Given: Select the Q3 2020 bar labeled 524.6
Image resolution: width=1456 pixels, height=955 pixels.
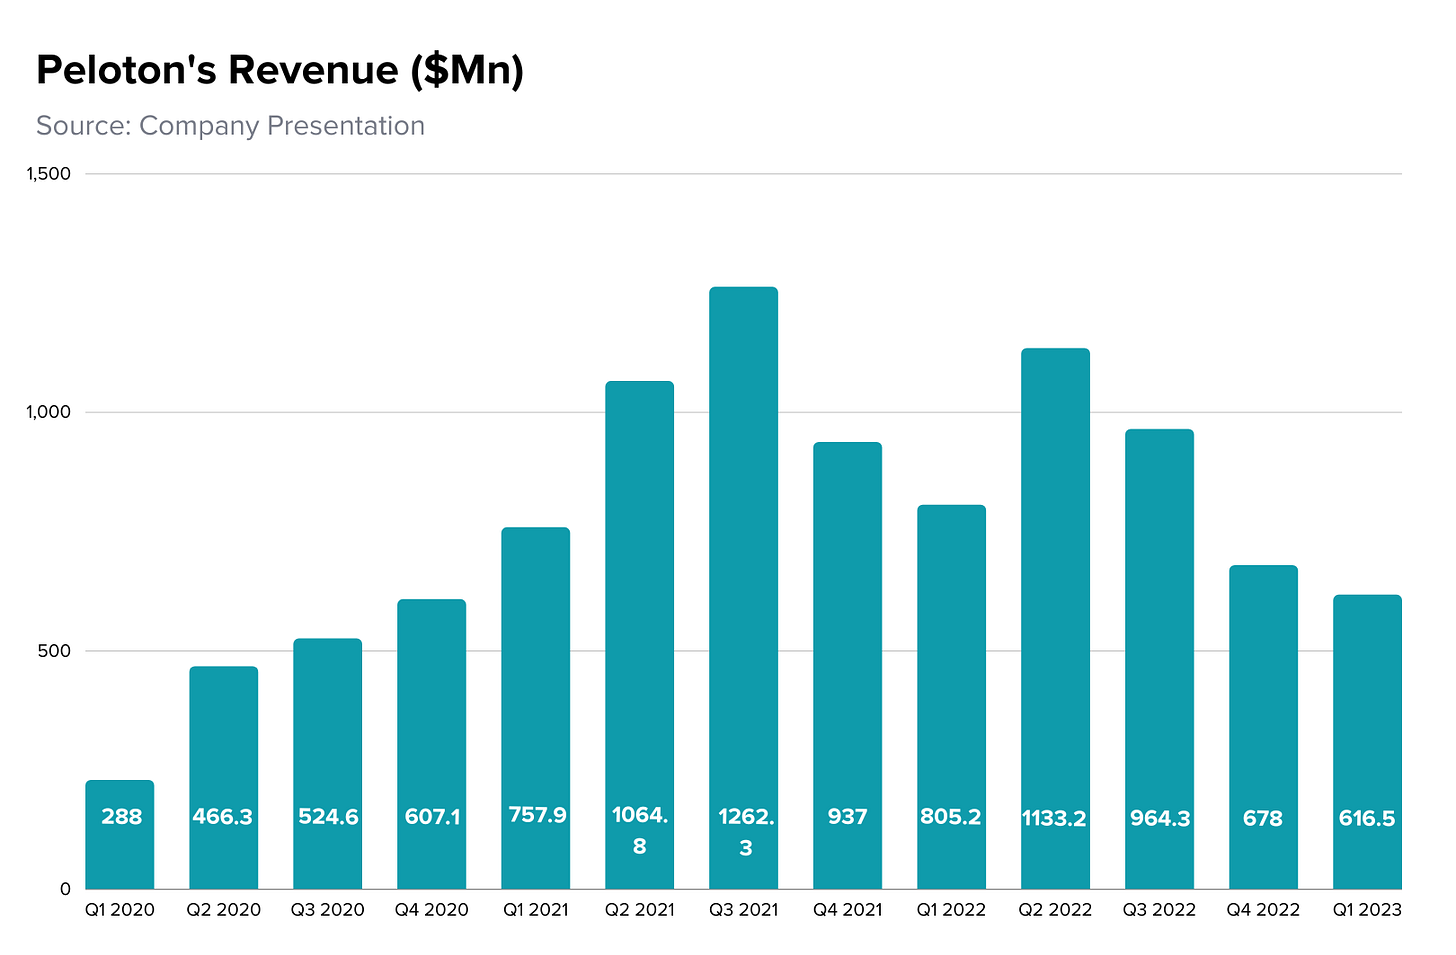Looking at the screenshot, I should pos(328,764).
